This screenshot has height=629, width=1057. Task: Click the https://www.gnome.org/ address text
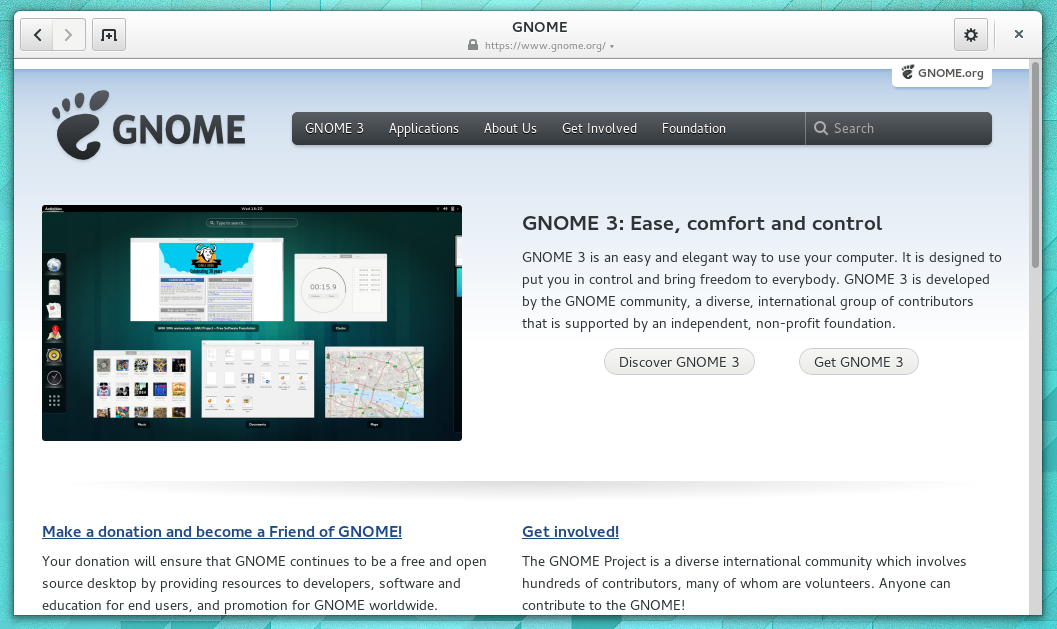click(x=545, y=46)
